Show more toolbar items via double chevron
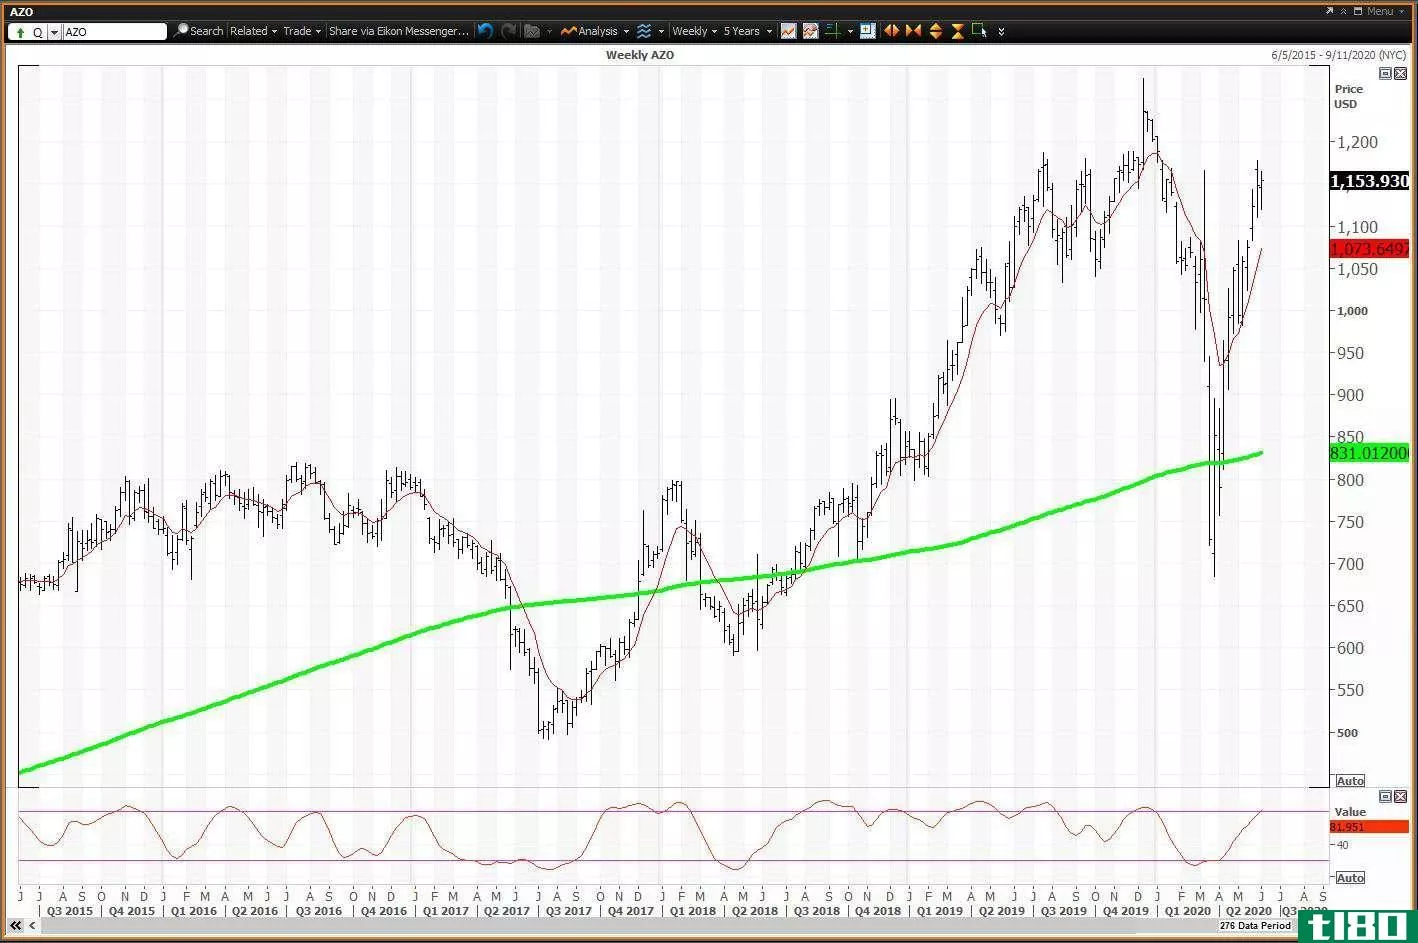The image size is (1418, 943). [1001, 31]
